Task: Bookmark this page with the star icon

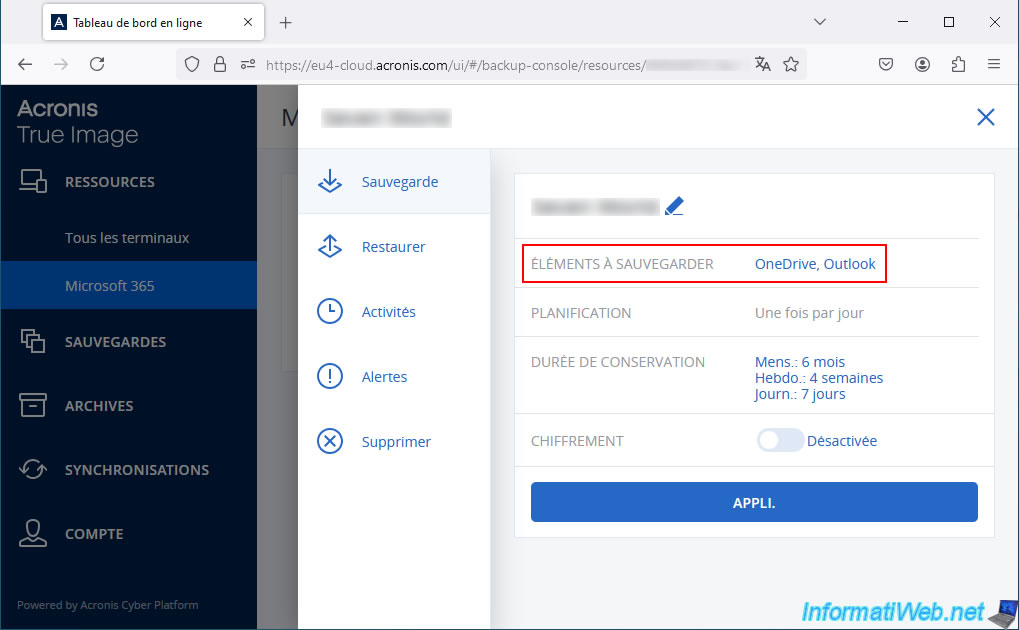Action: (791, 64)
